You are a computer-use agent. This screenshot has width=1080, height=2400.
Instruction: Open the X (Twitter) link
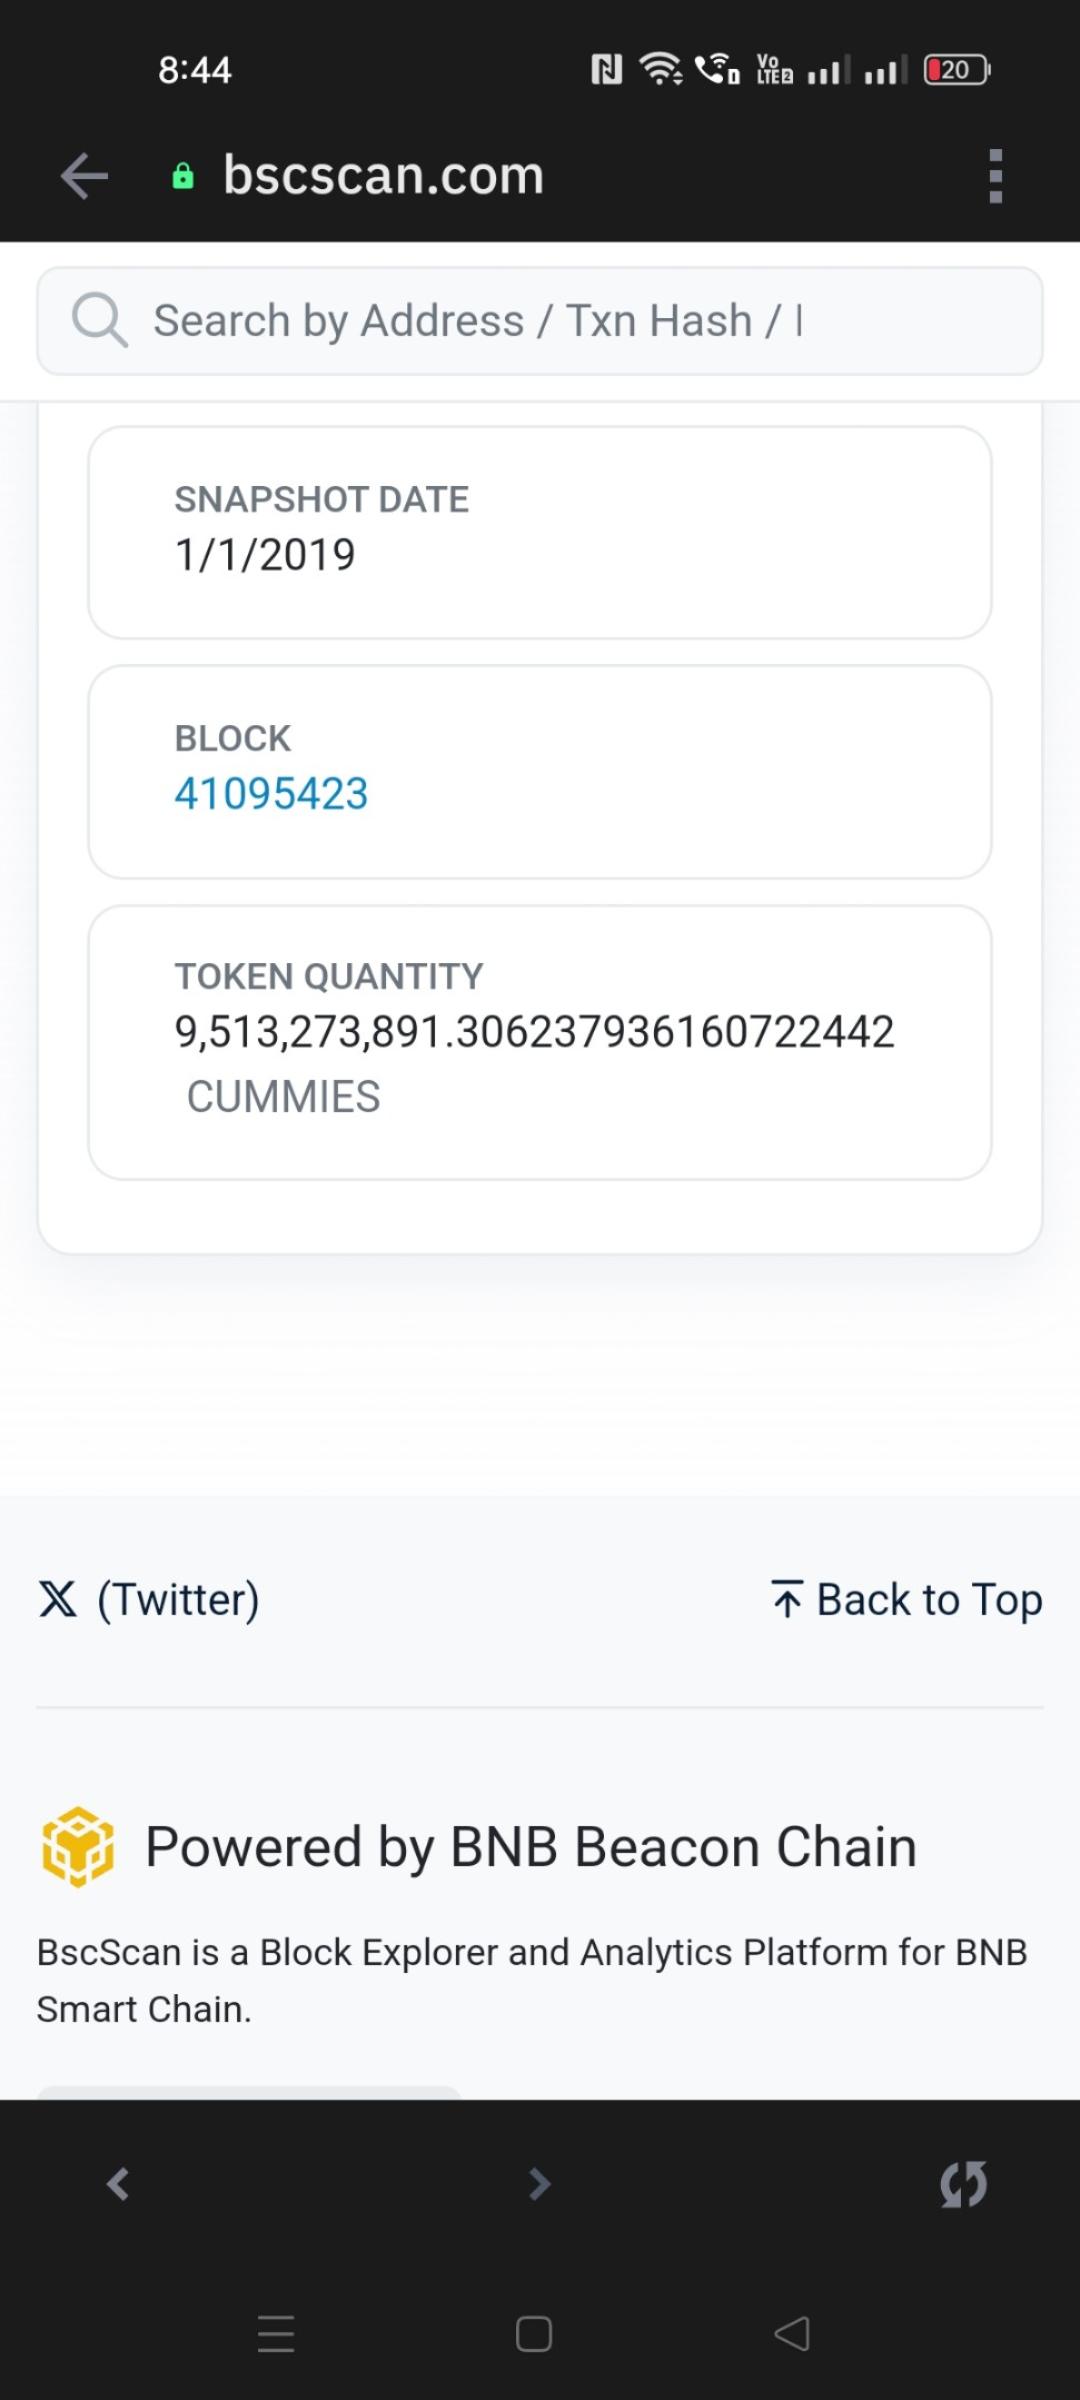click(x=178, y=1599)
